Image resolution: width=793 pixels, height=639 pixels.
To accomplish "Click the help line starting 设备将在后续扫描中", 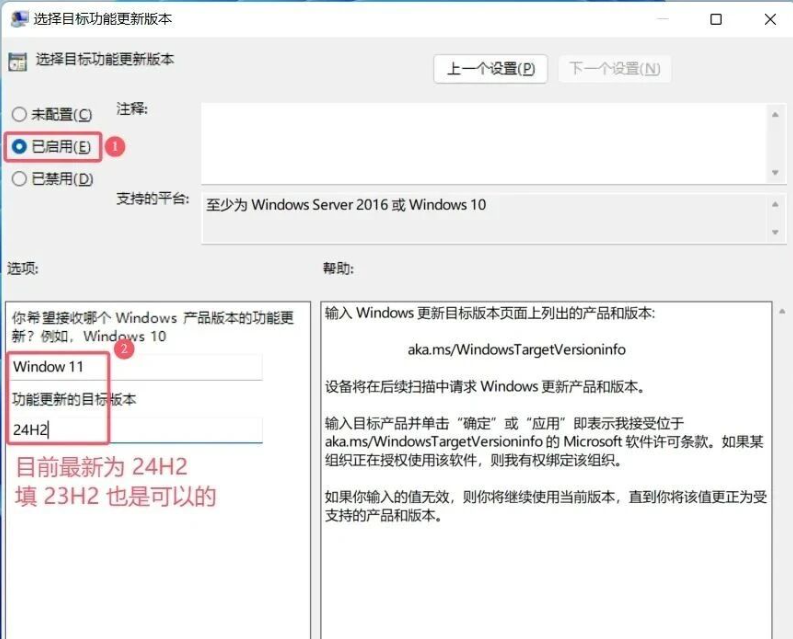I will pyautogui.click(x=486, y=387).
